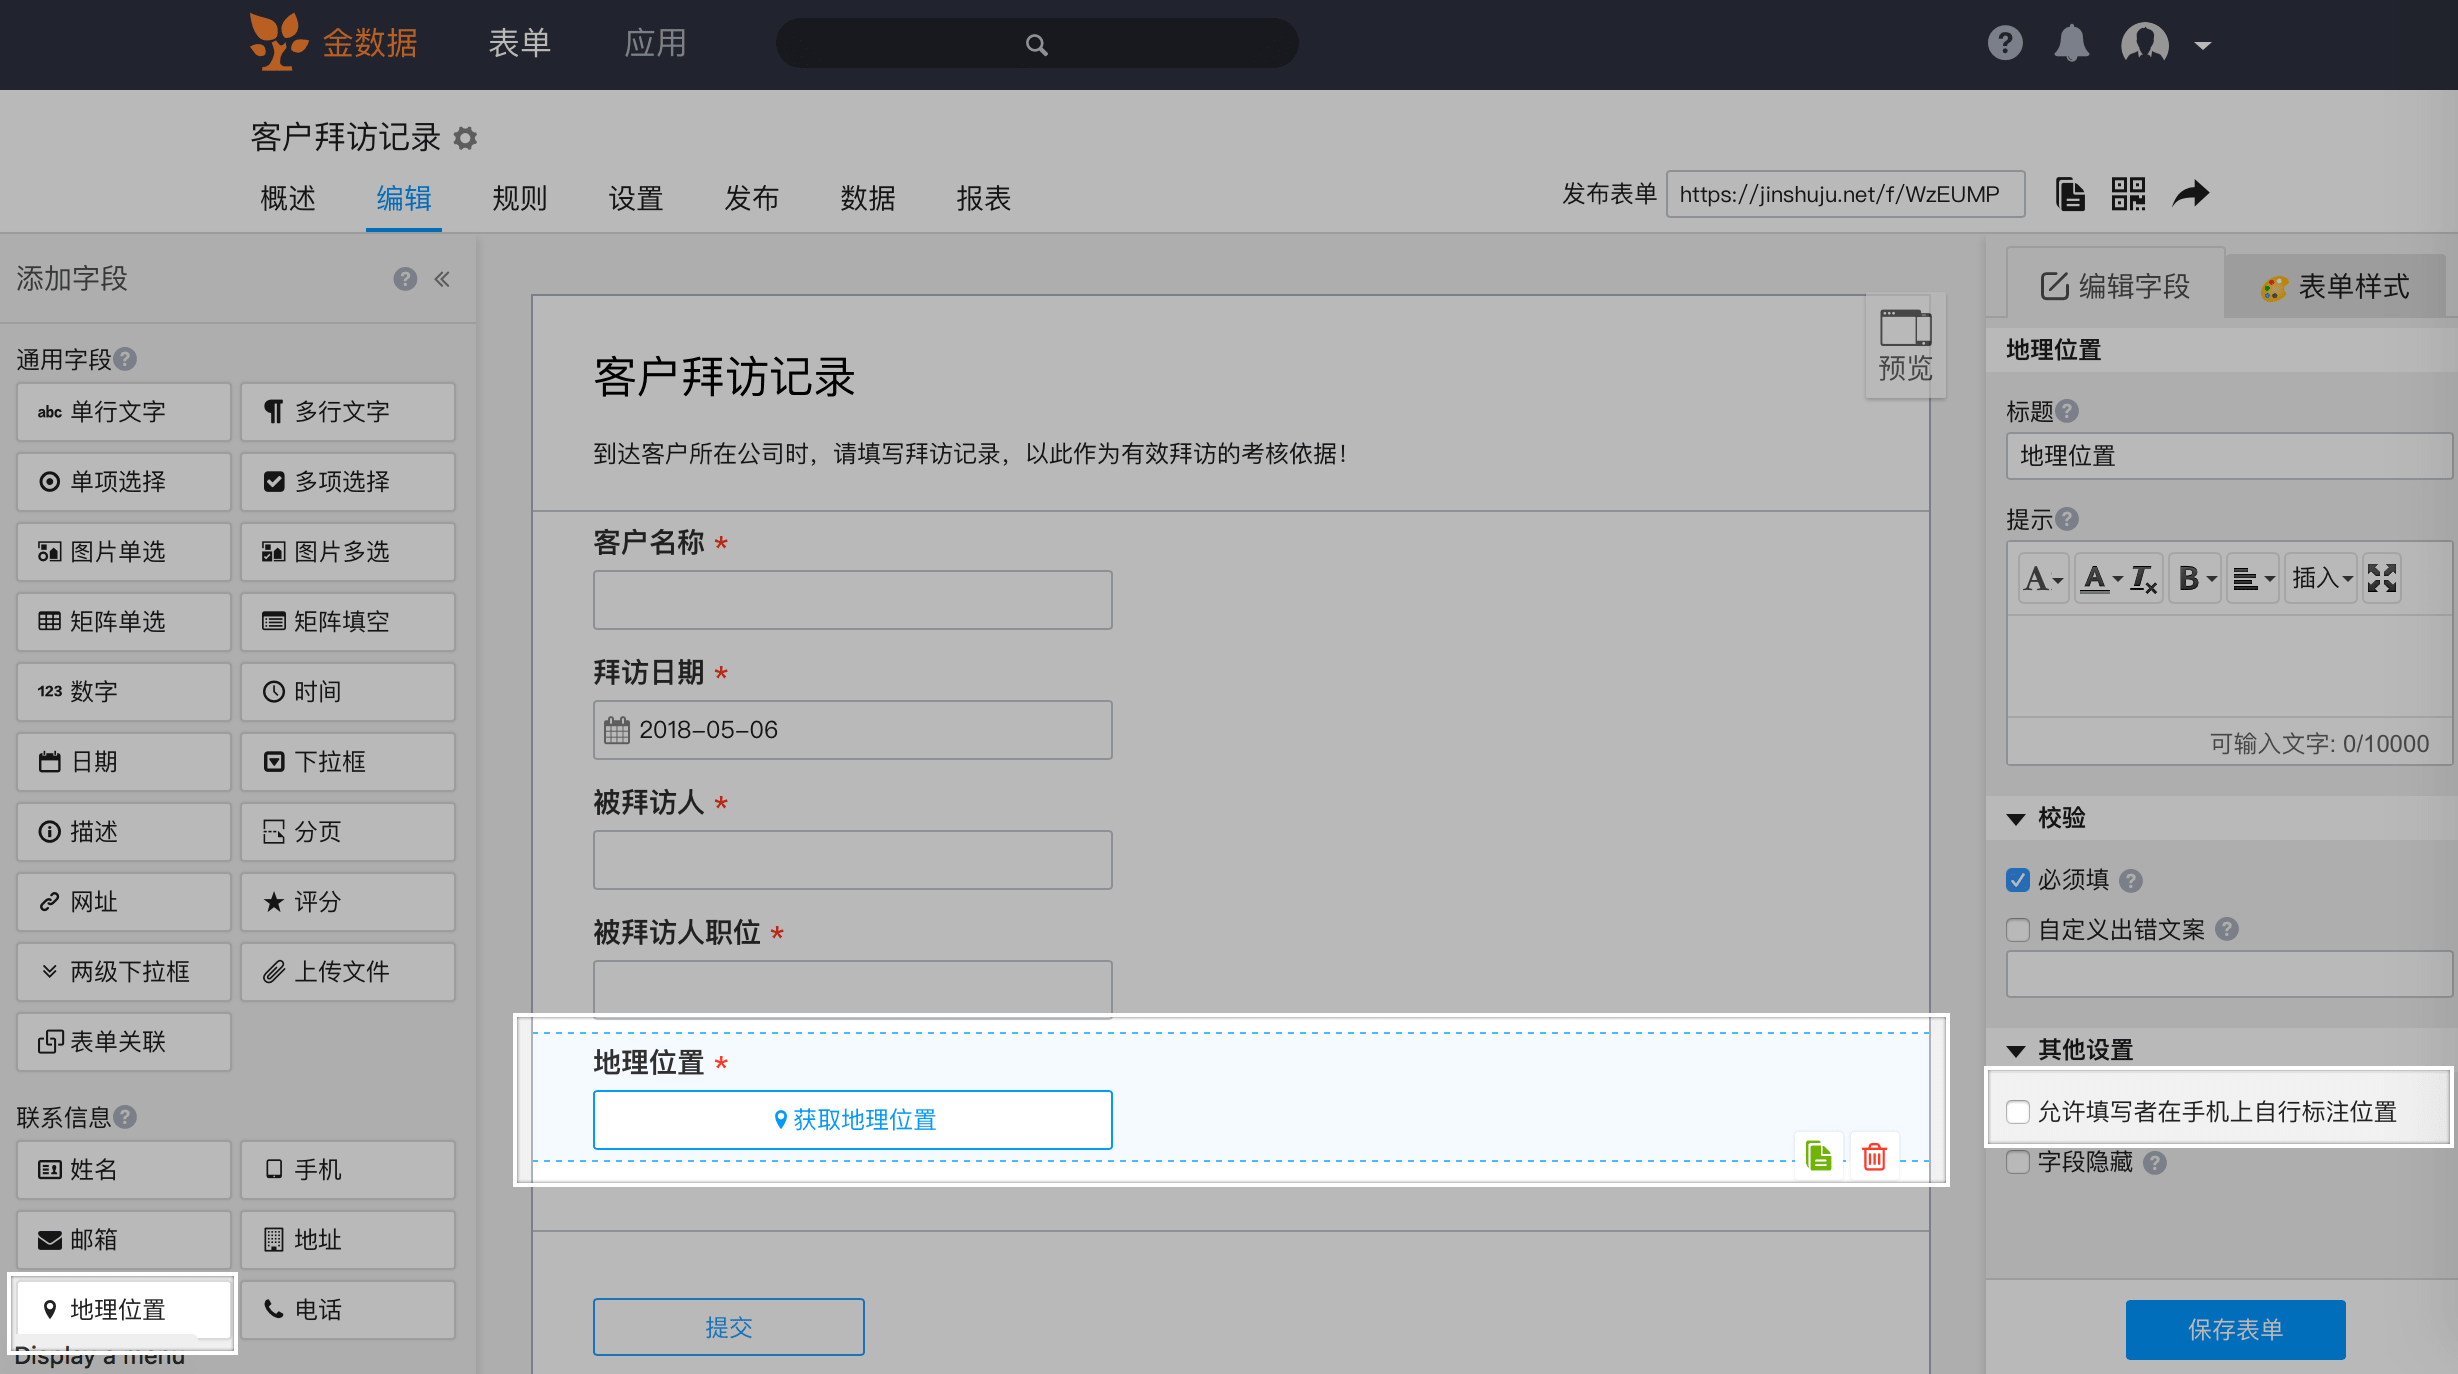Viewport: 2458px width, 1374px height.
Task: Open form settings gear next to title
Action: tap(465, 138)
